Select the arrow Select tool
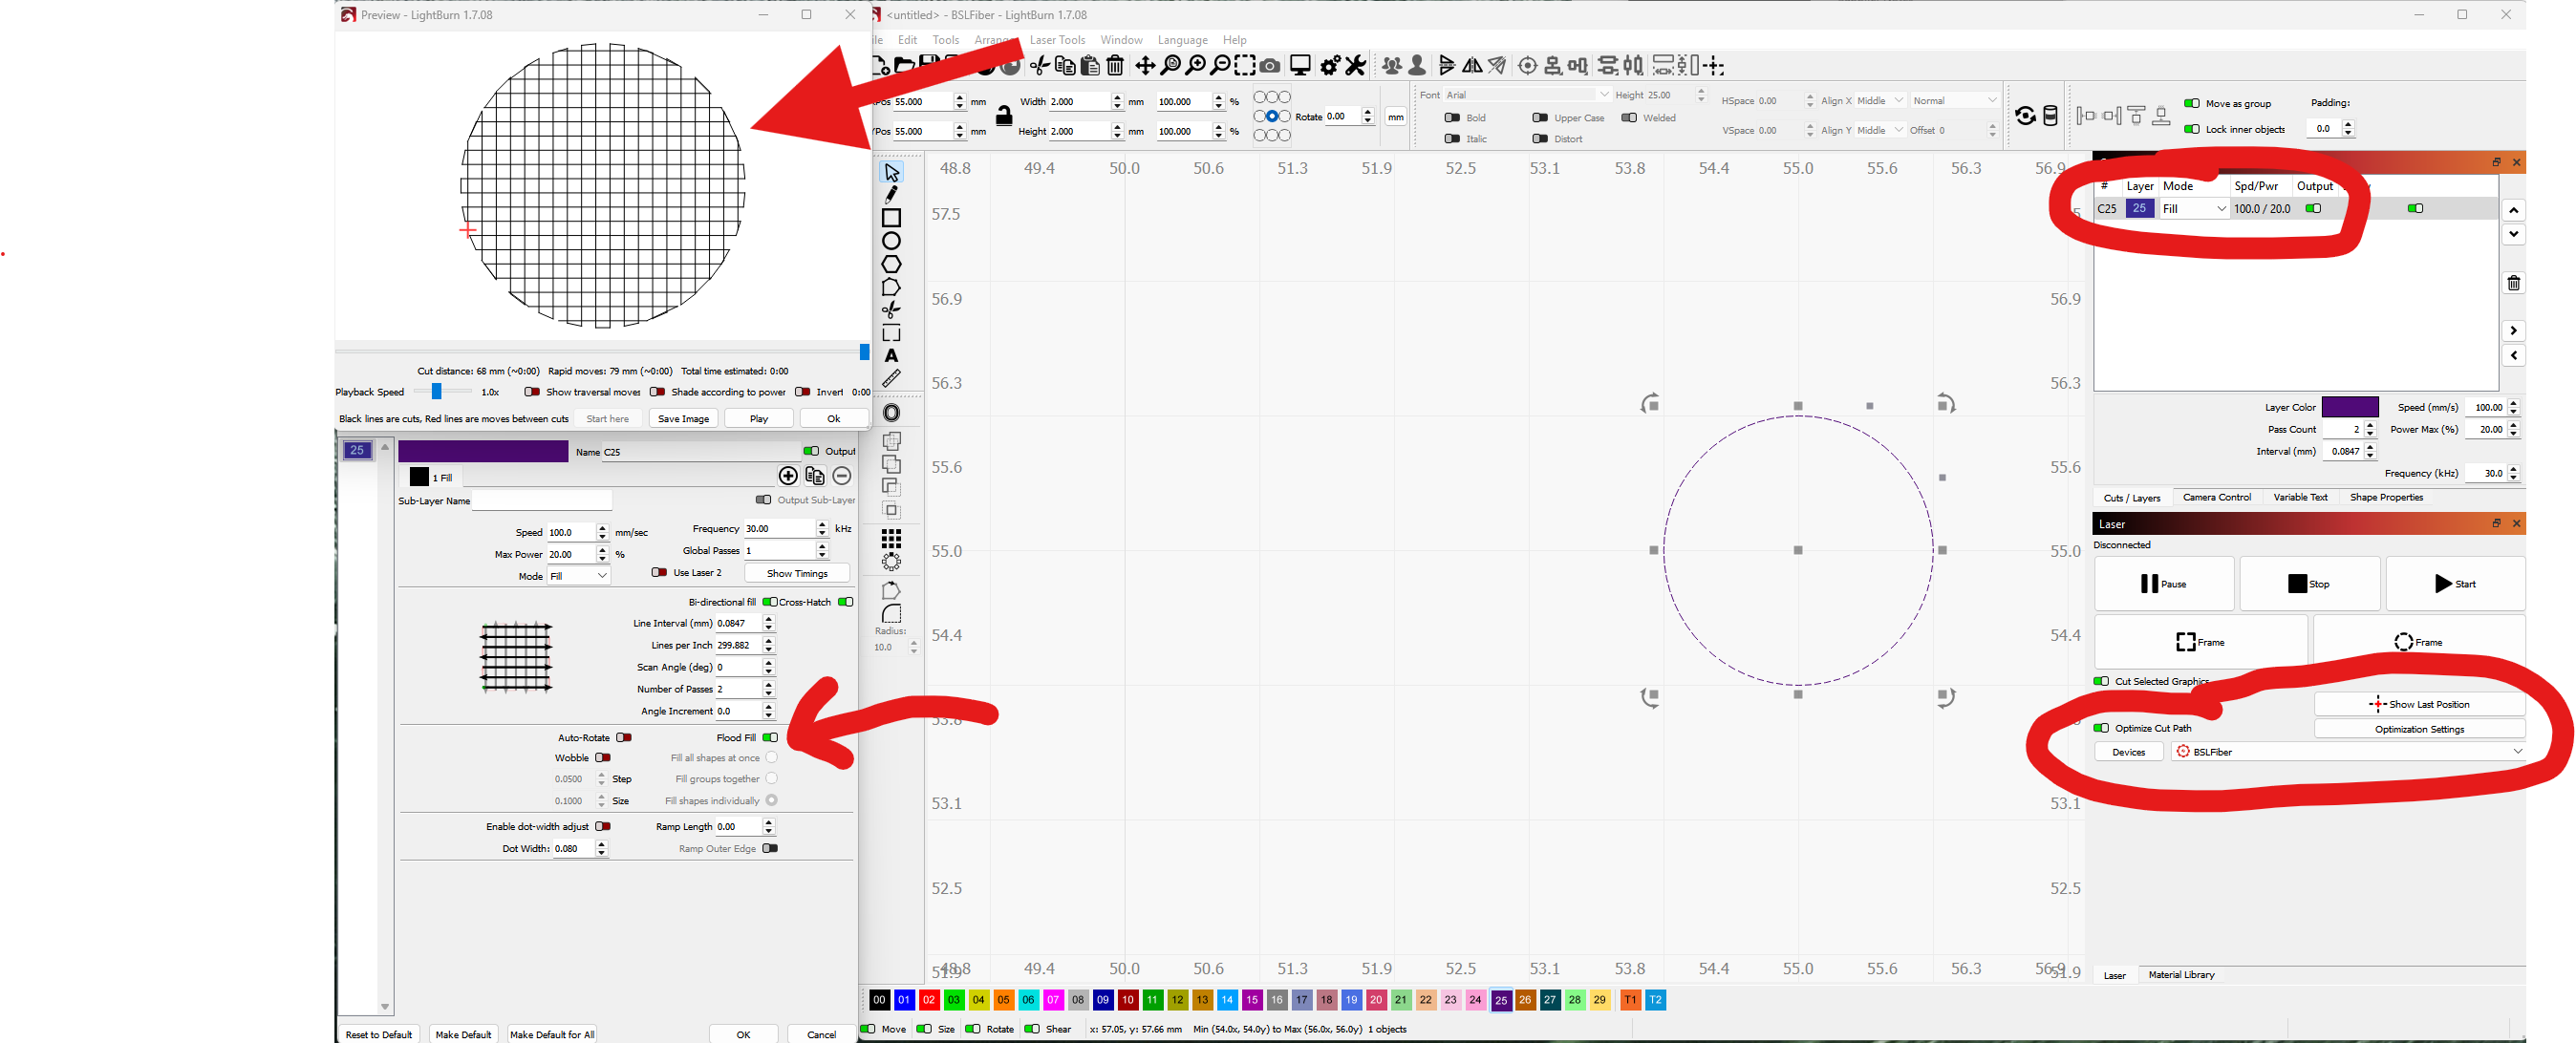The image size is (2576, 1043). tap(891, 172)
